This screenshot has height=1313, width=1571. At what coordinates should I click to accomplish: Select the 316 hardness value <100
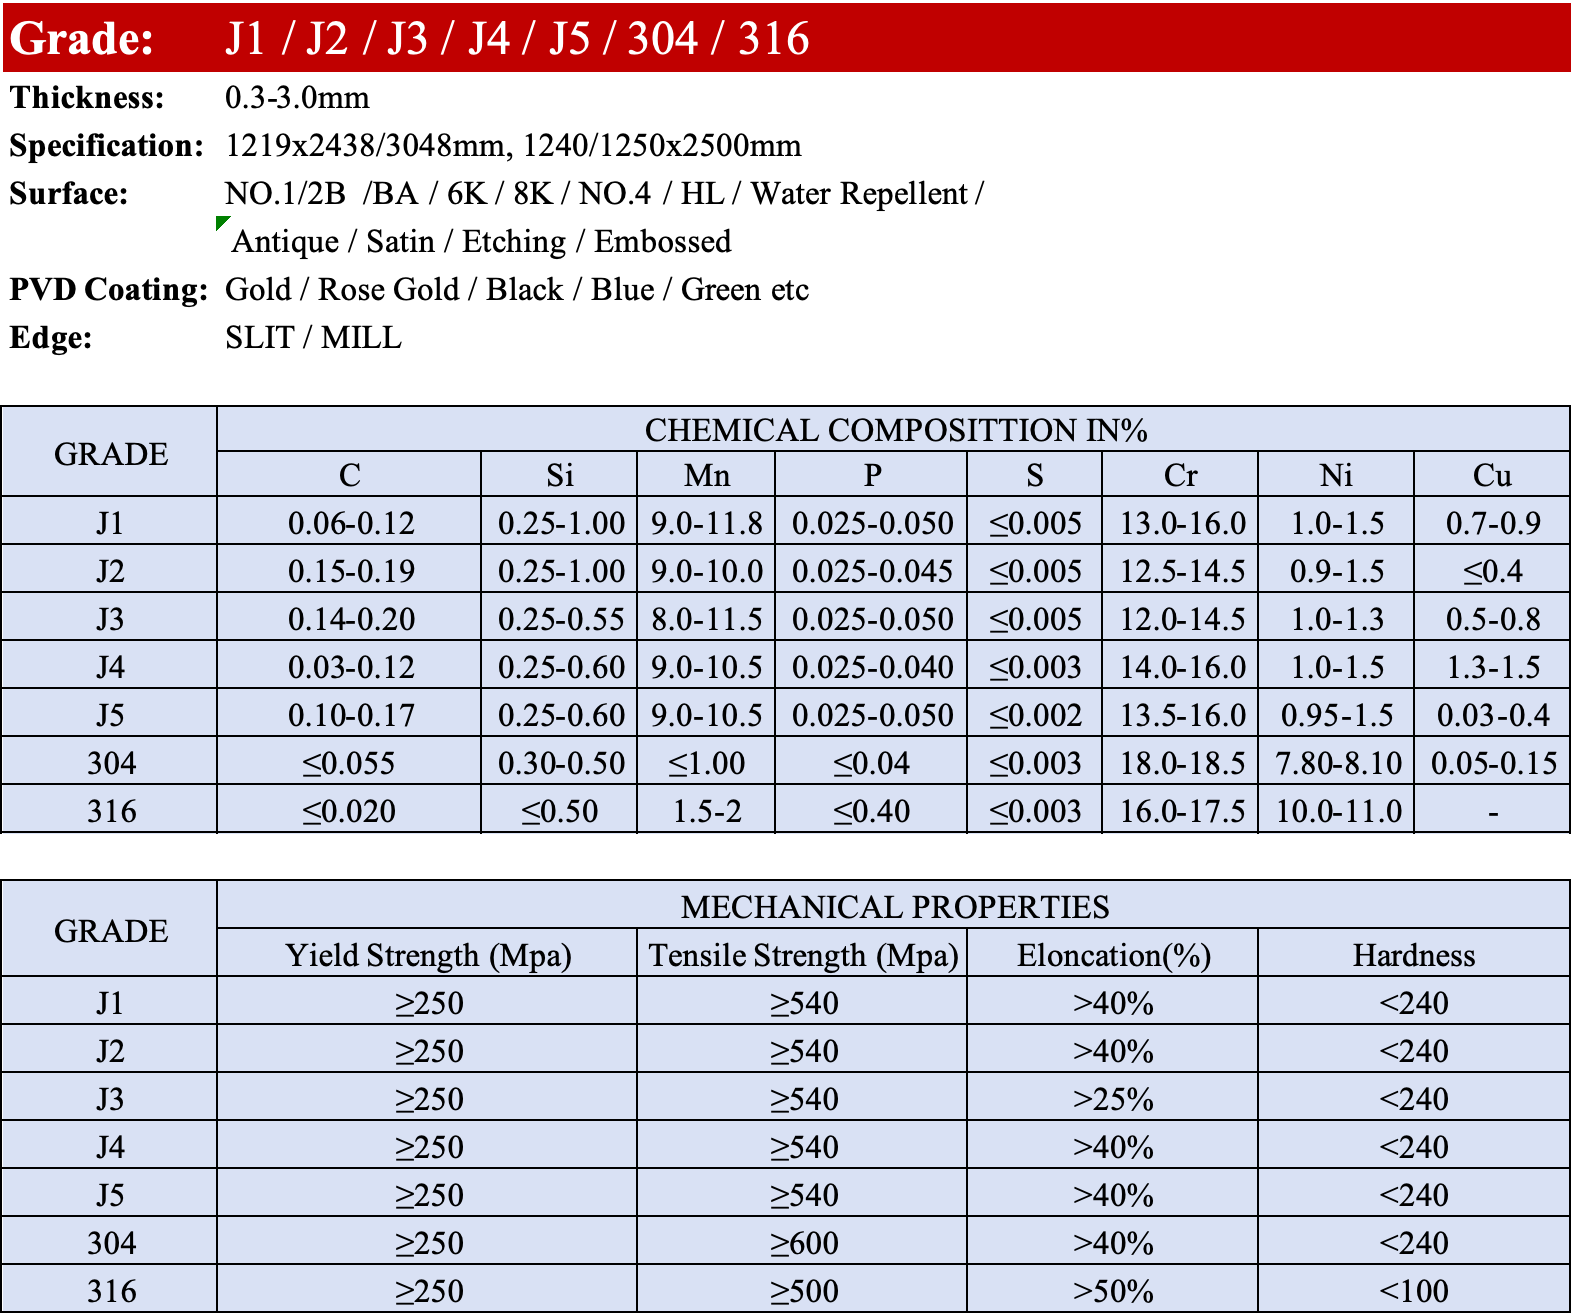pyautogui.click(x=1413, y=1291)
